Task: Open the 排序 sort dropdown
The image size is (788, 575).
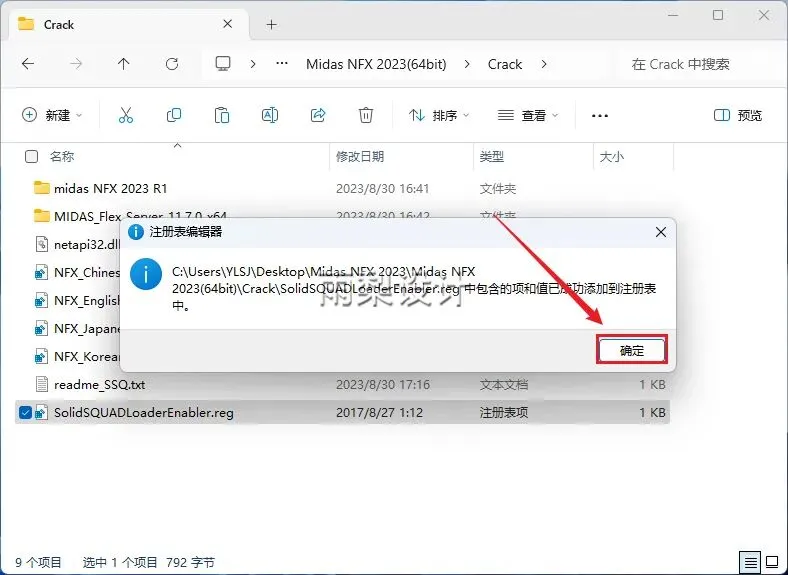Action: [x=439, y=116]
